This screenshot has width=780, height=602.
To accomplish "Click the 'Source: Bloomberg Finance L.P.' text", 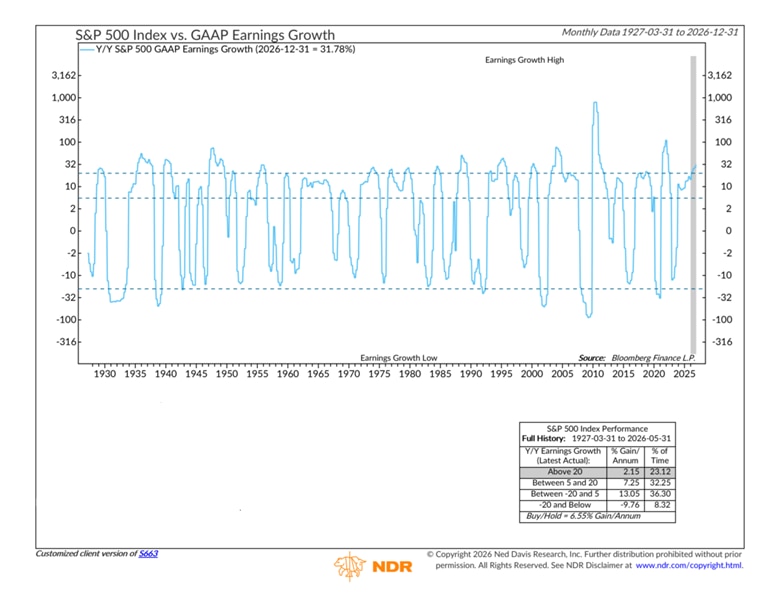I will click(x=637, y=358).
